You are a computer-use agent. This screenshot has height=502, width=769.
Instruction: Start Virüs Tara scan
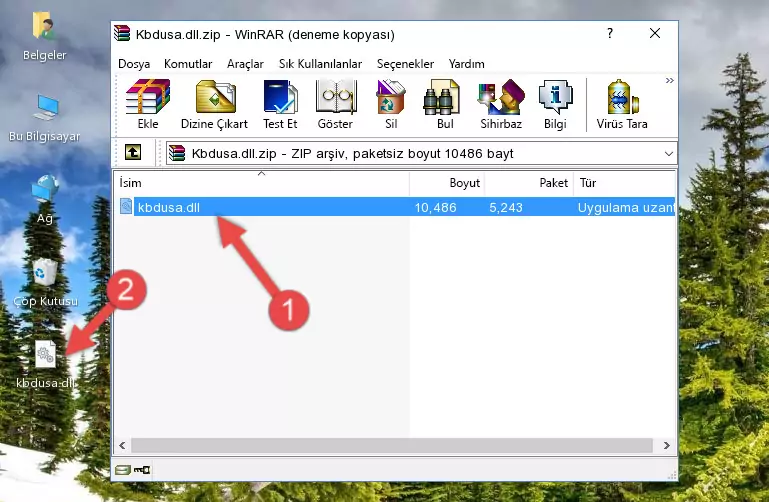click(622, 104)
